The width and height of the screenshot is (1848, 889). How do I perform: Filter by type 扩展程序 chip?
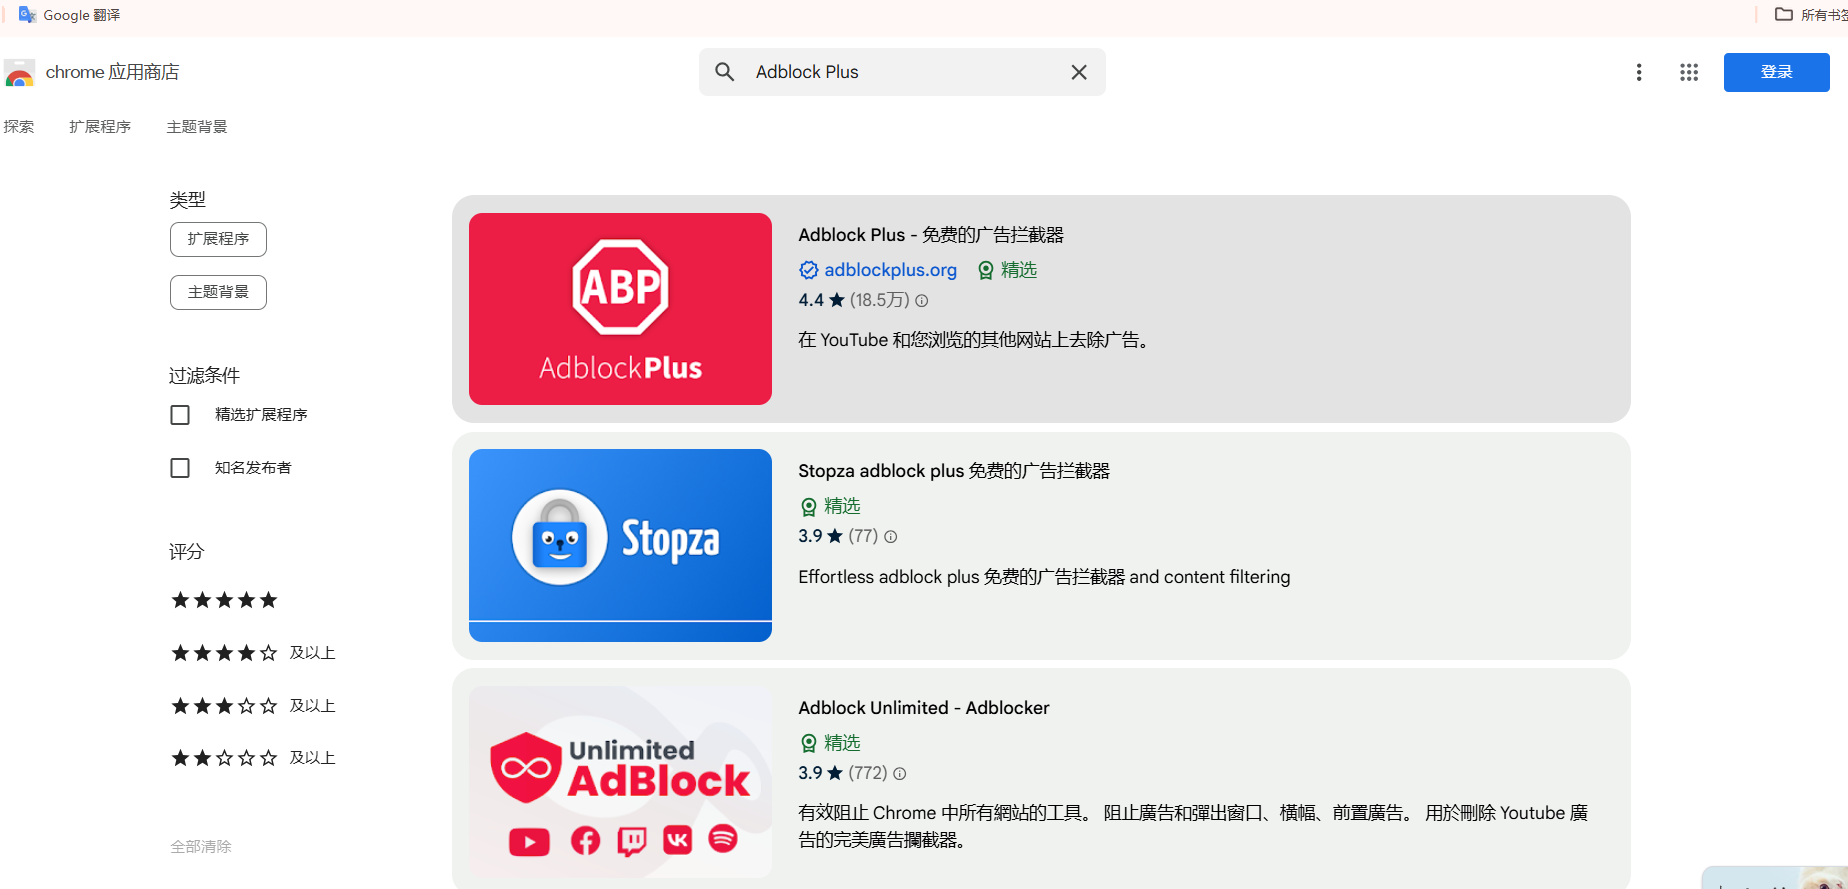pyautogui.click(x=218, y=239)
